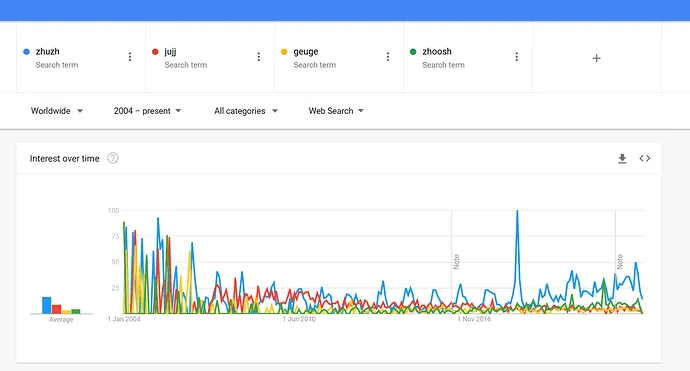This screenshot has width=690, height=371.
Task: Add a comparison term with plus icon
Action: click(597, 58)
